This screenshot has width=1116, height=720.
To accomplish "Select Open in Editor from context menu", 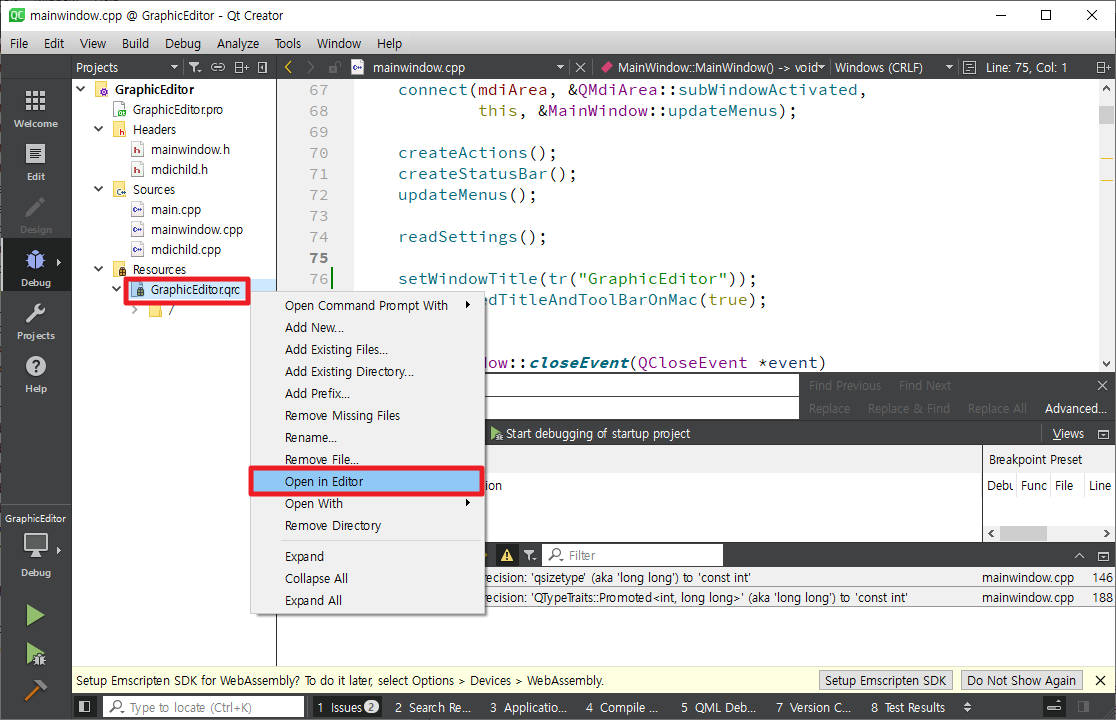I will pyautogui.click(x=367, y=482).
